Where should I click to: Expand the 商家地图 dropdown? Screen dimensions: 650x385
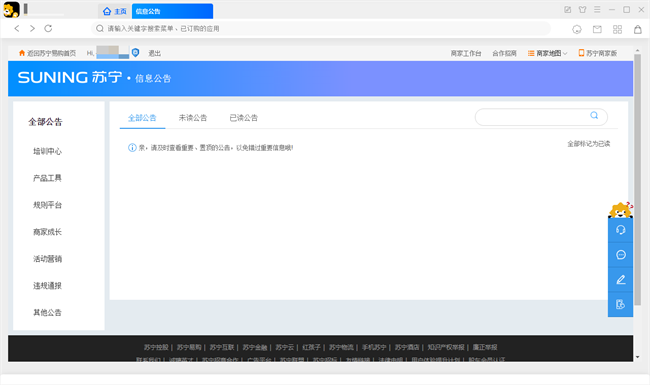pyautogui.click(x=547, y=53)
